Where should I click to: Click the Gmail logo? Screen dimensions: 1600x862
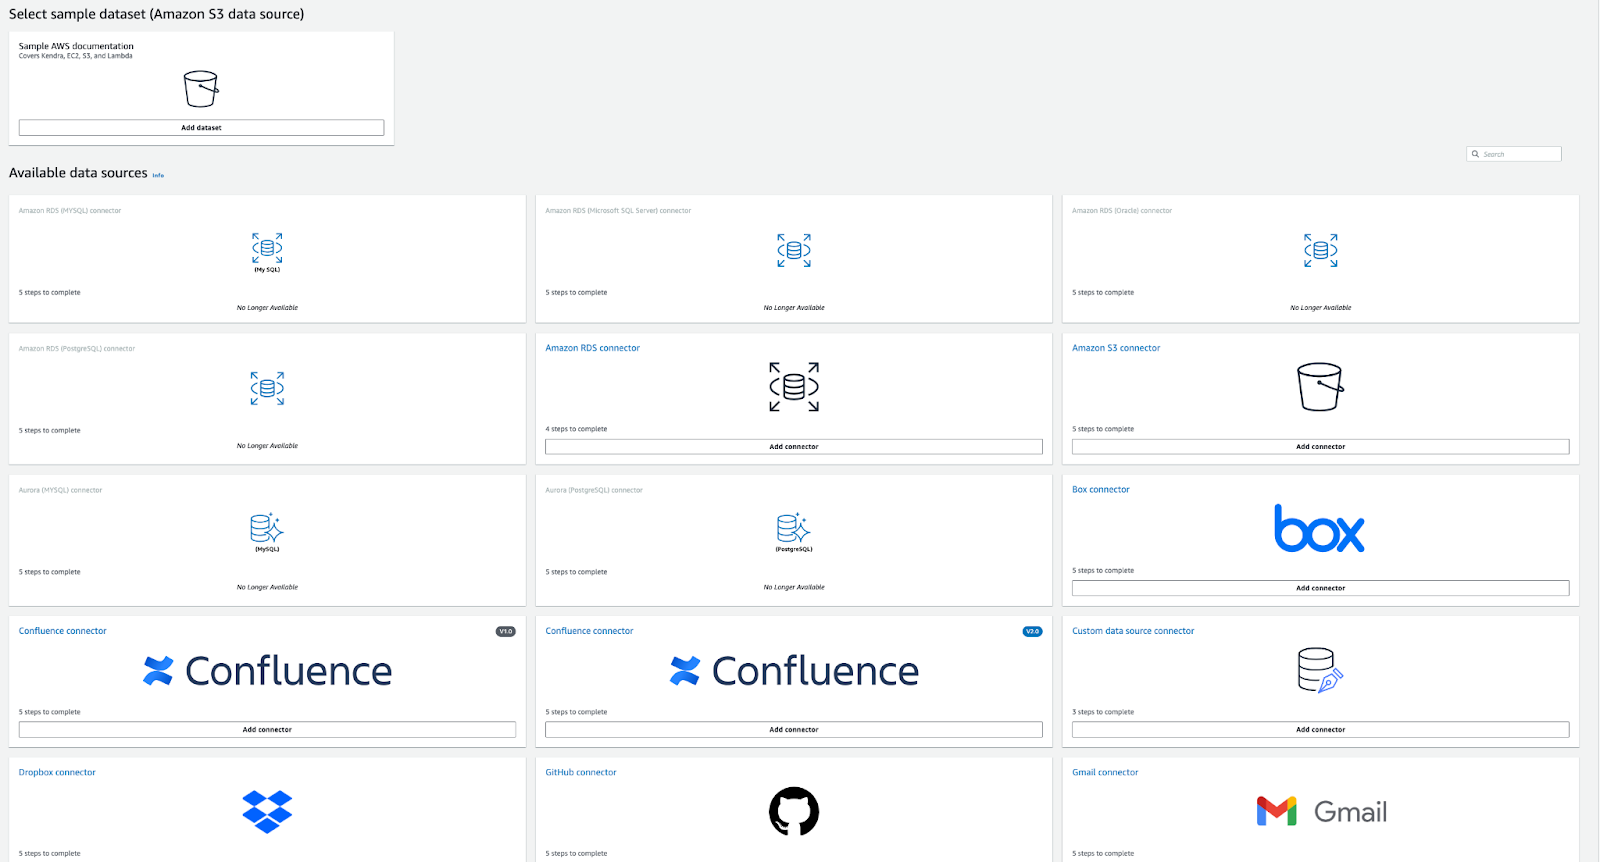(x=1321, y=811)
